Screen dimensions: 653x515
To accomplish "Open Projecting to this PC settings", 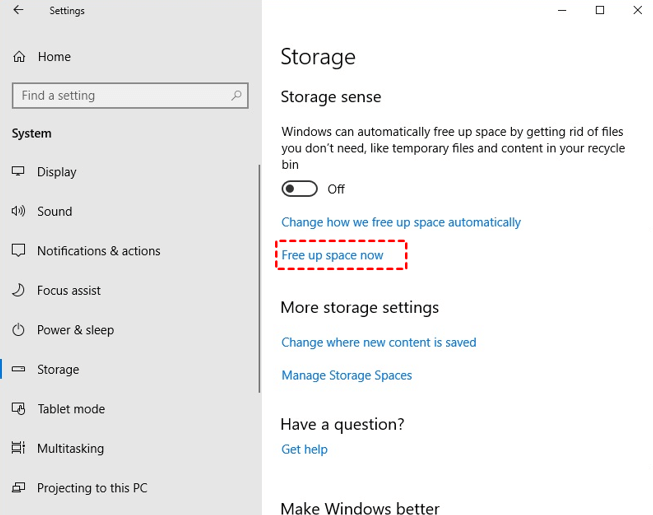I will click(x=92, y=488).
